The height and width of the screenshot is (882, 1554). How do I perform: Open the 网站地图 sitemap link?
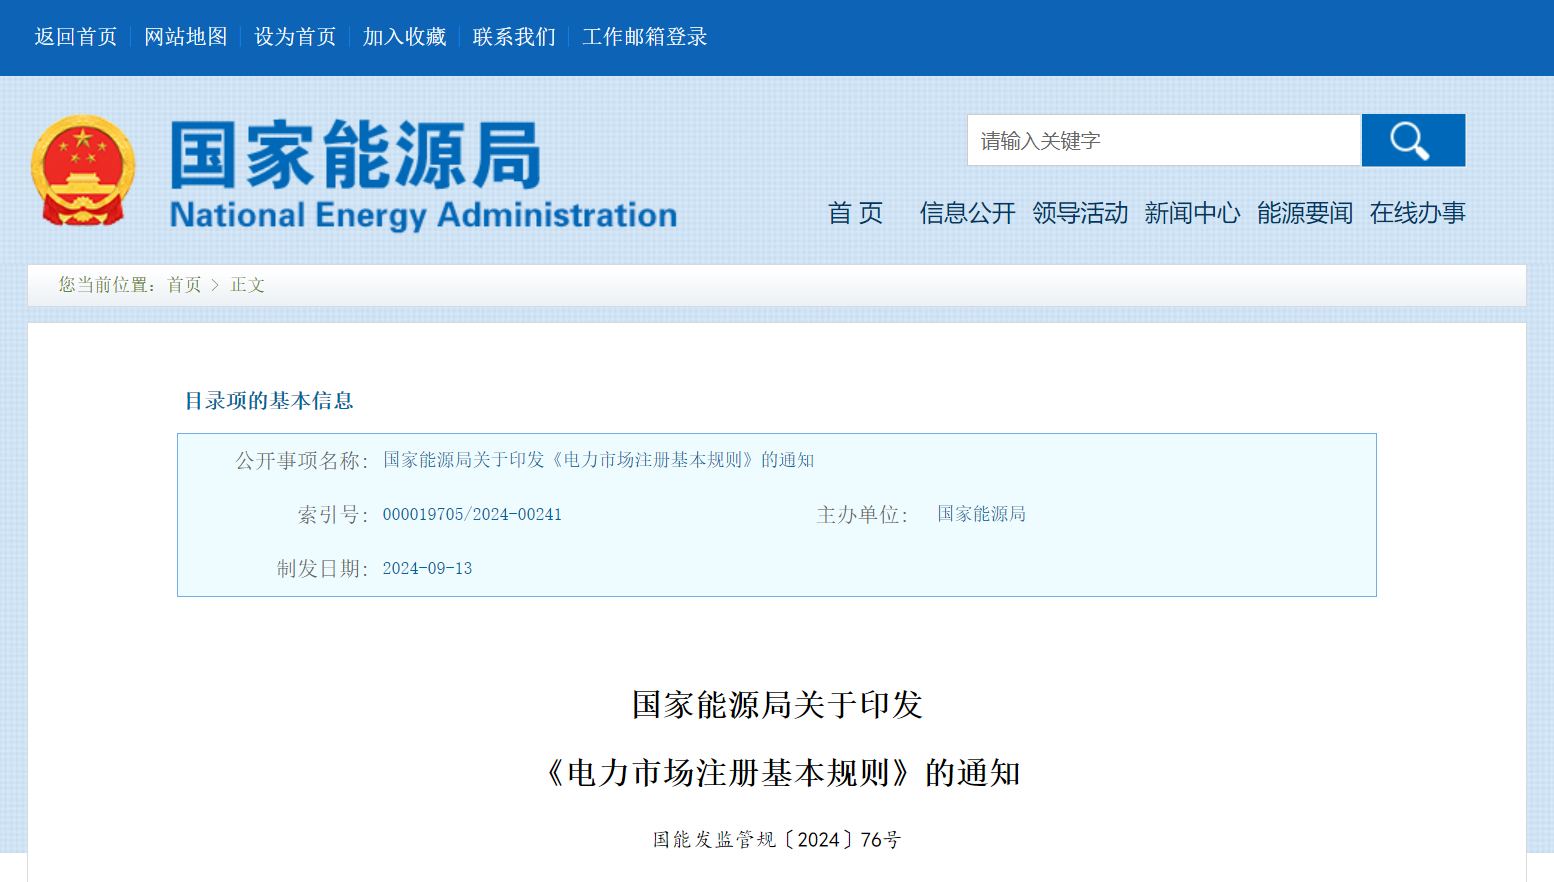click(x=185, y=37)
